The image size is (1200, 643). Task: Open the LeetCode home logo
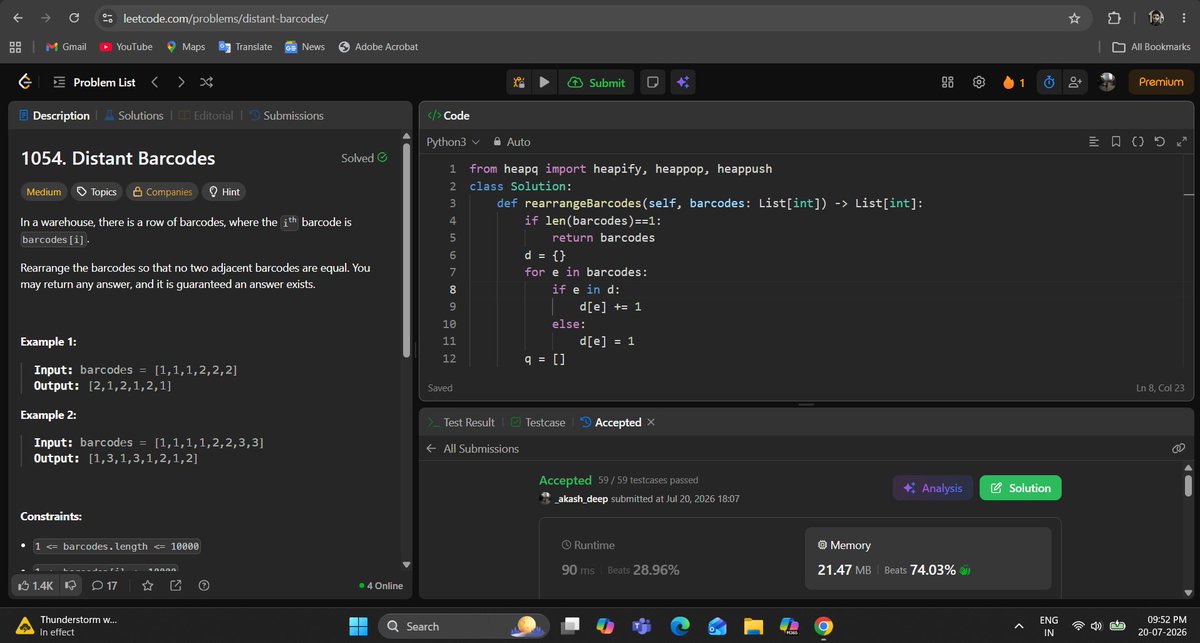tap(25, 82)
